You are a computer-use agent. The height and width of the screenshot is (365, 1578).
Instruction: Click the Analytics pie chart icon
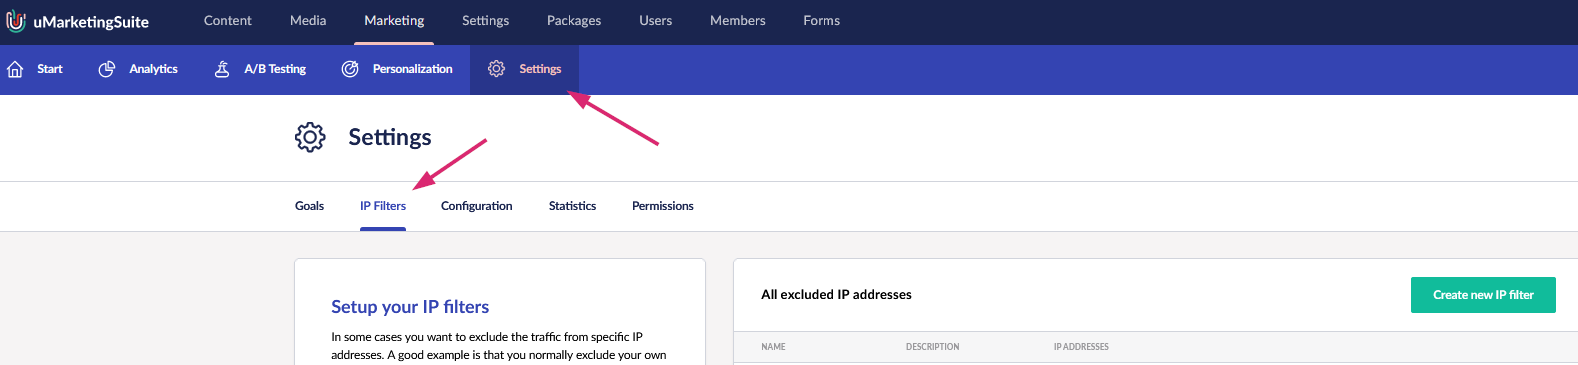(x=107, y=69)
